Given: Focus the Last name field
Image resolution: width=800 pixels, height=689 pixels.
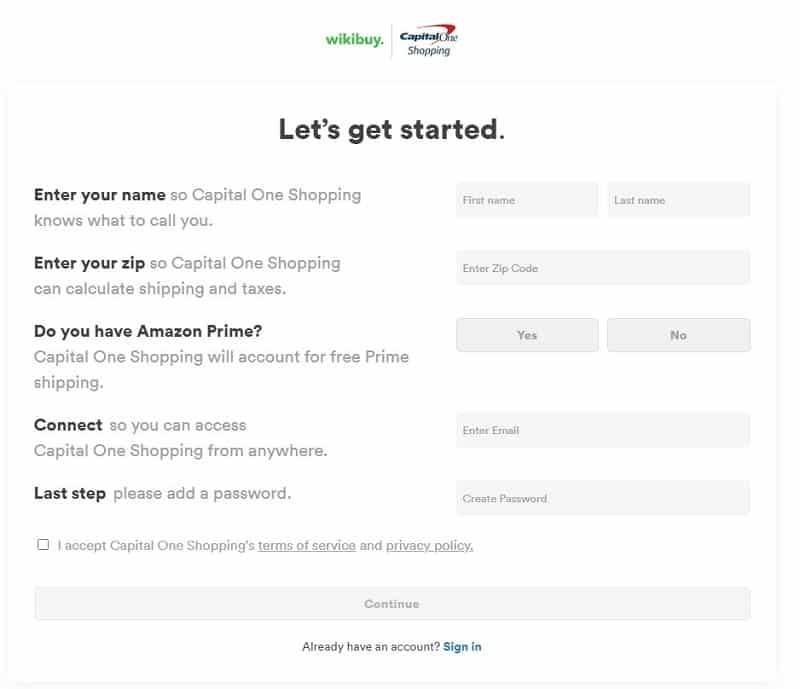Looking at the screenshot, I should (x=679, y=200).
